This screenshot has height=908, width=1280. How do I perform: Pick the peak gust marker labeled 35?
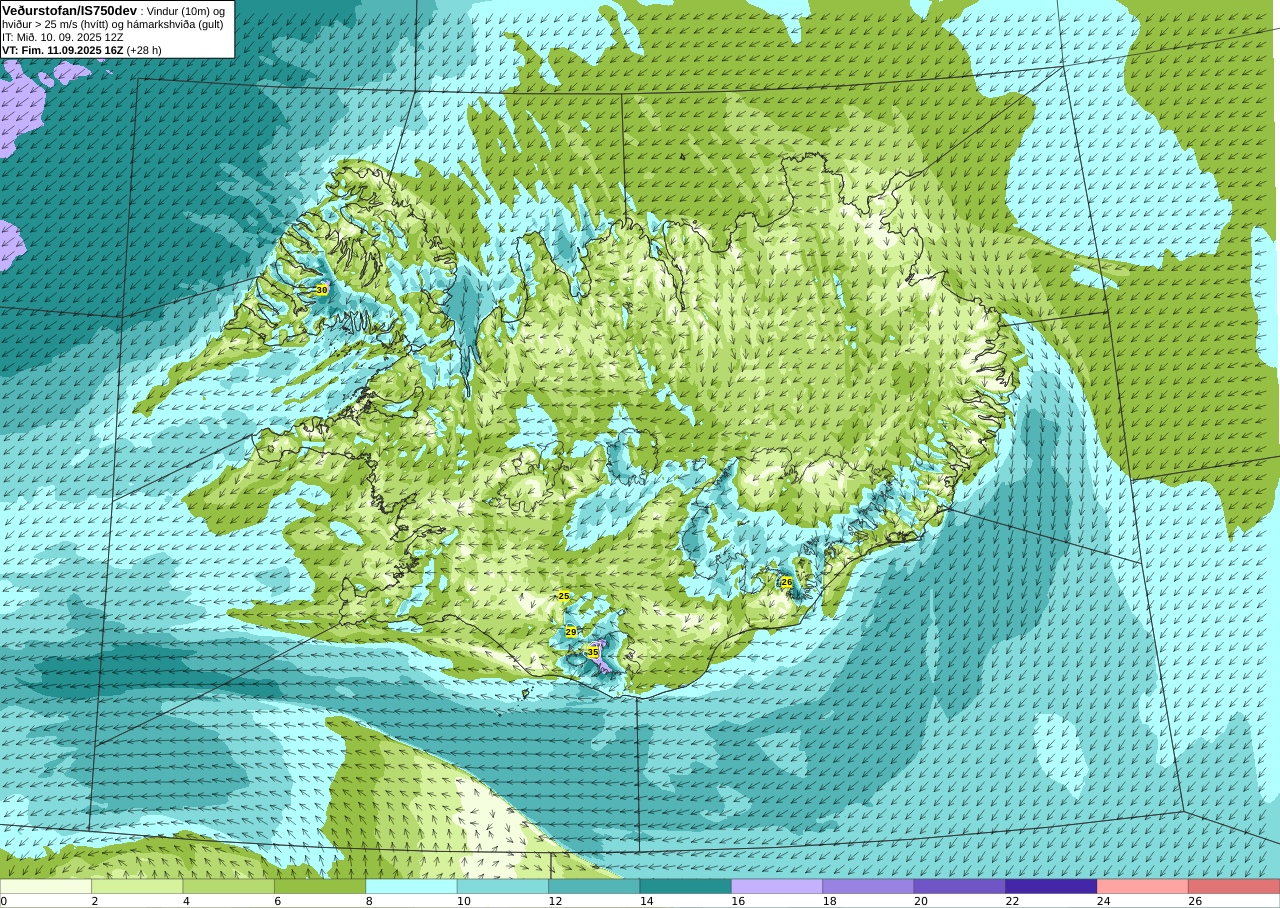pos(593,652)
